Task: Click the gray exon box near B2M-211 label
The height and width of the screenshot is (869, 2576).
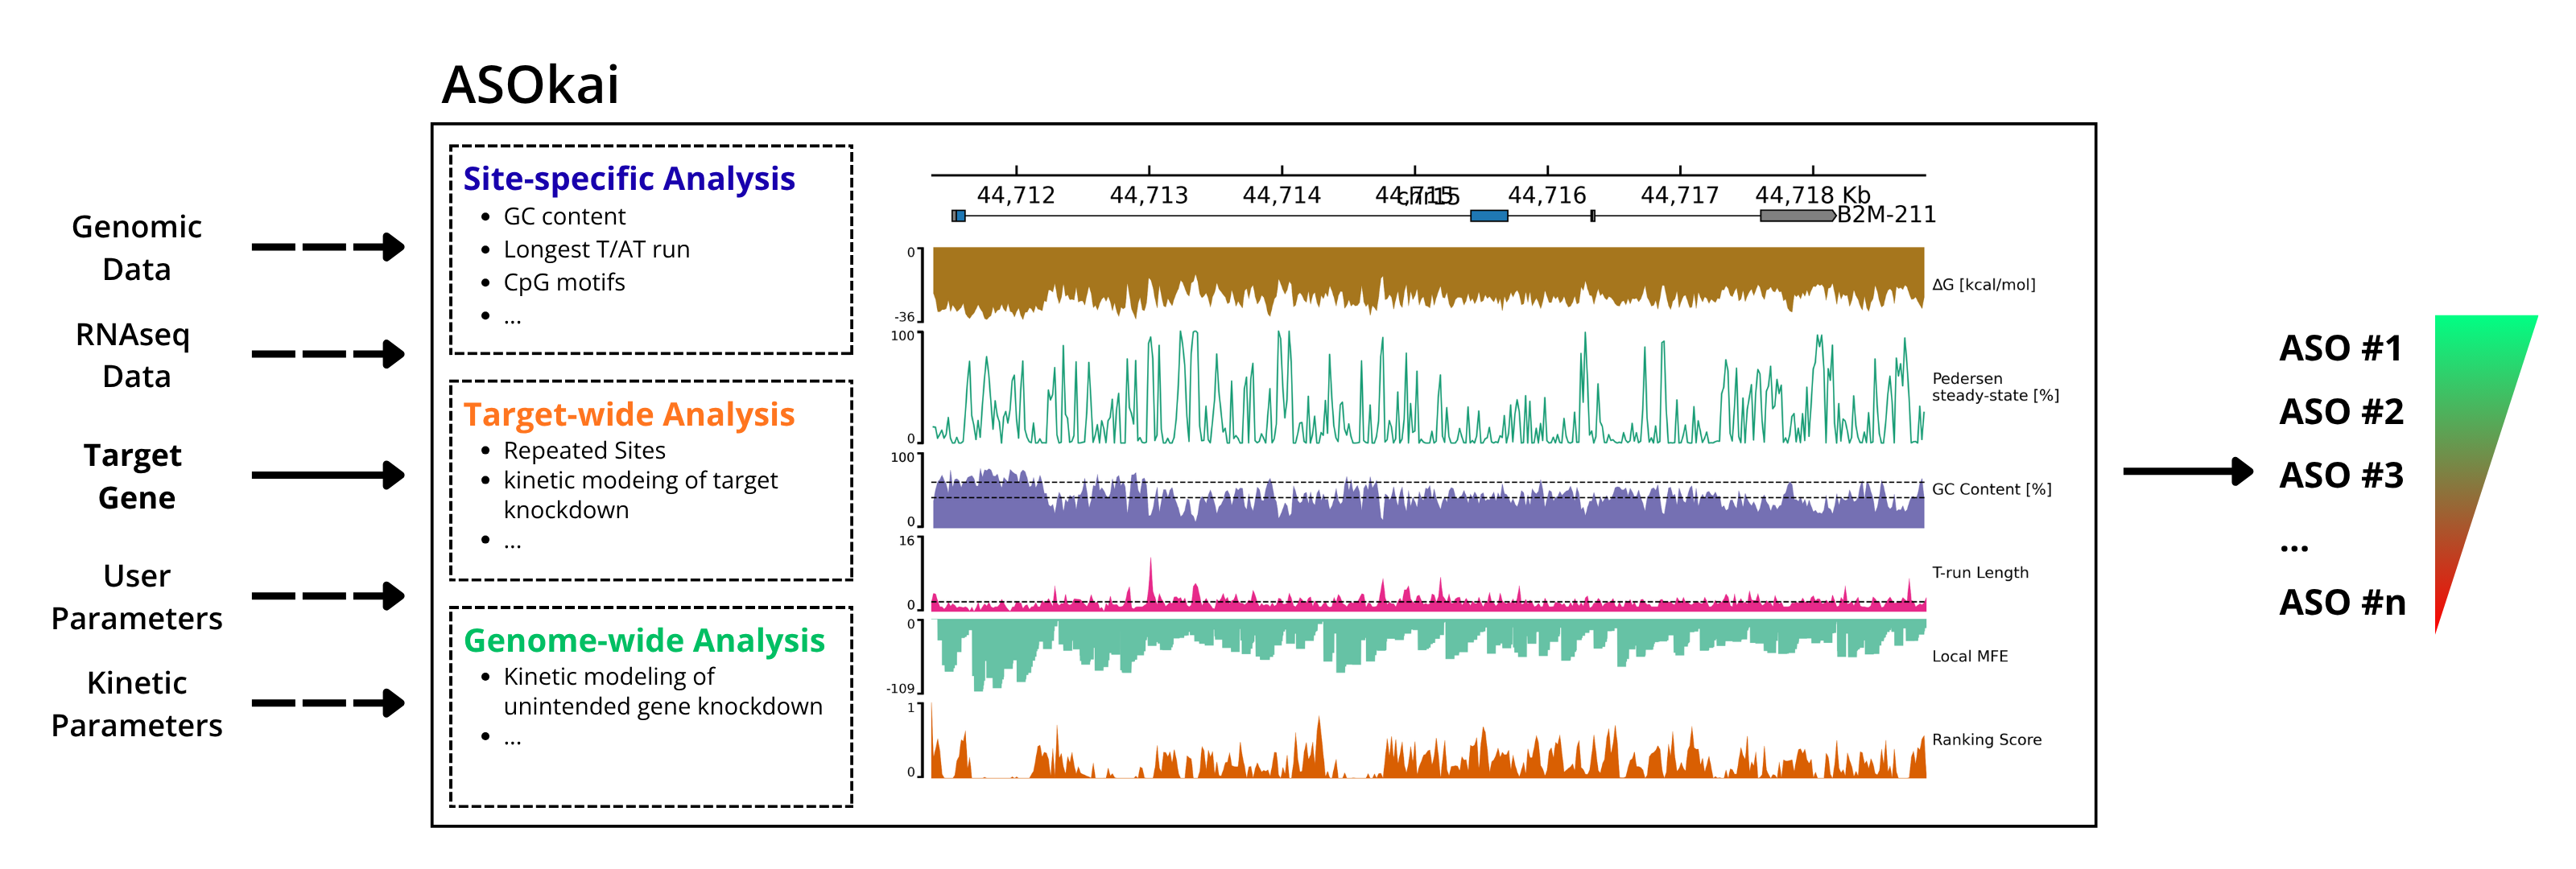Action: (x=1796, y=216)
